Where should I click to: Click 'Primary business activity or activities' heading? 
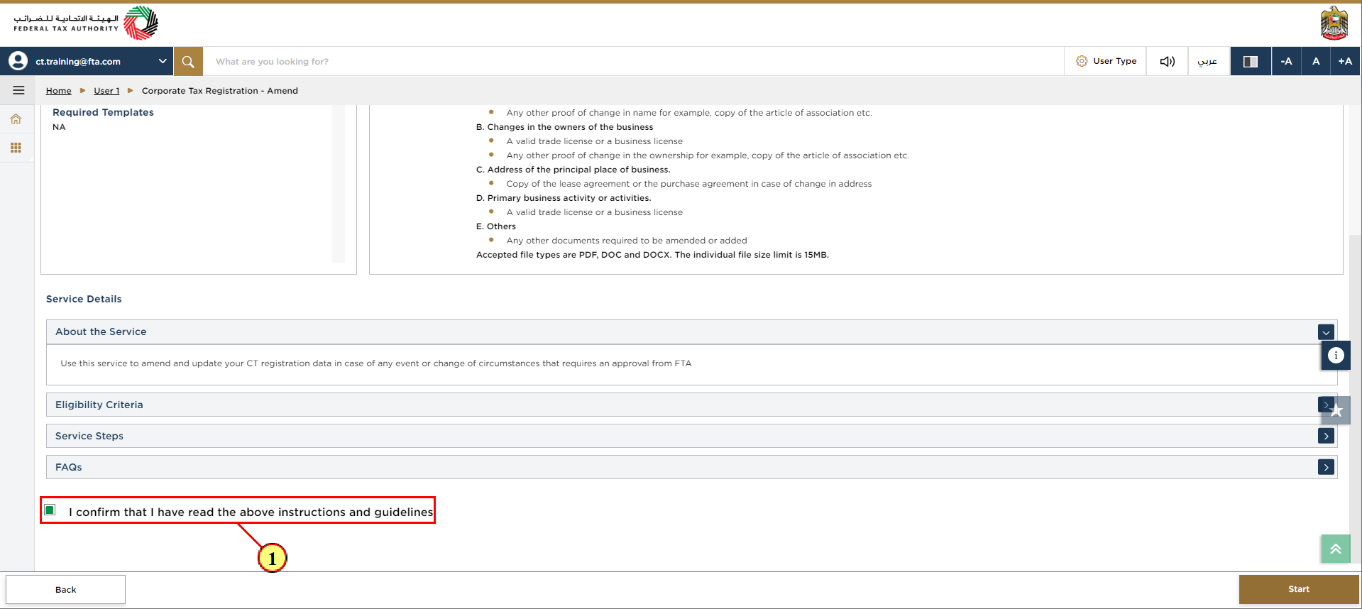[x=563, y=198]
